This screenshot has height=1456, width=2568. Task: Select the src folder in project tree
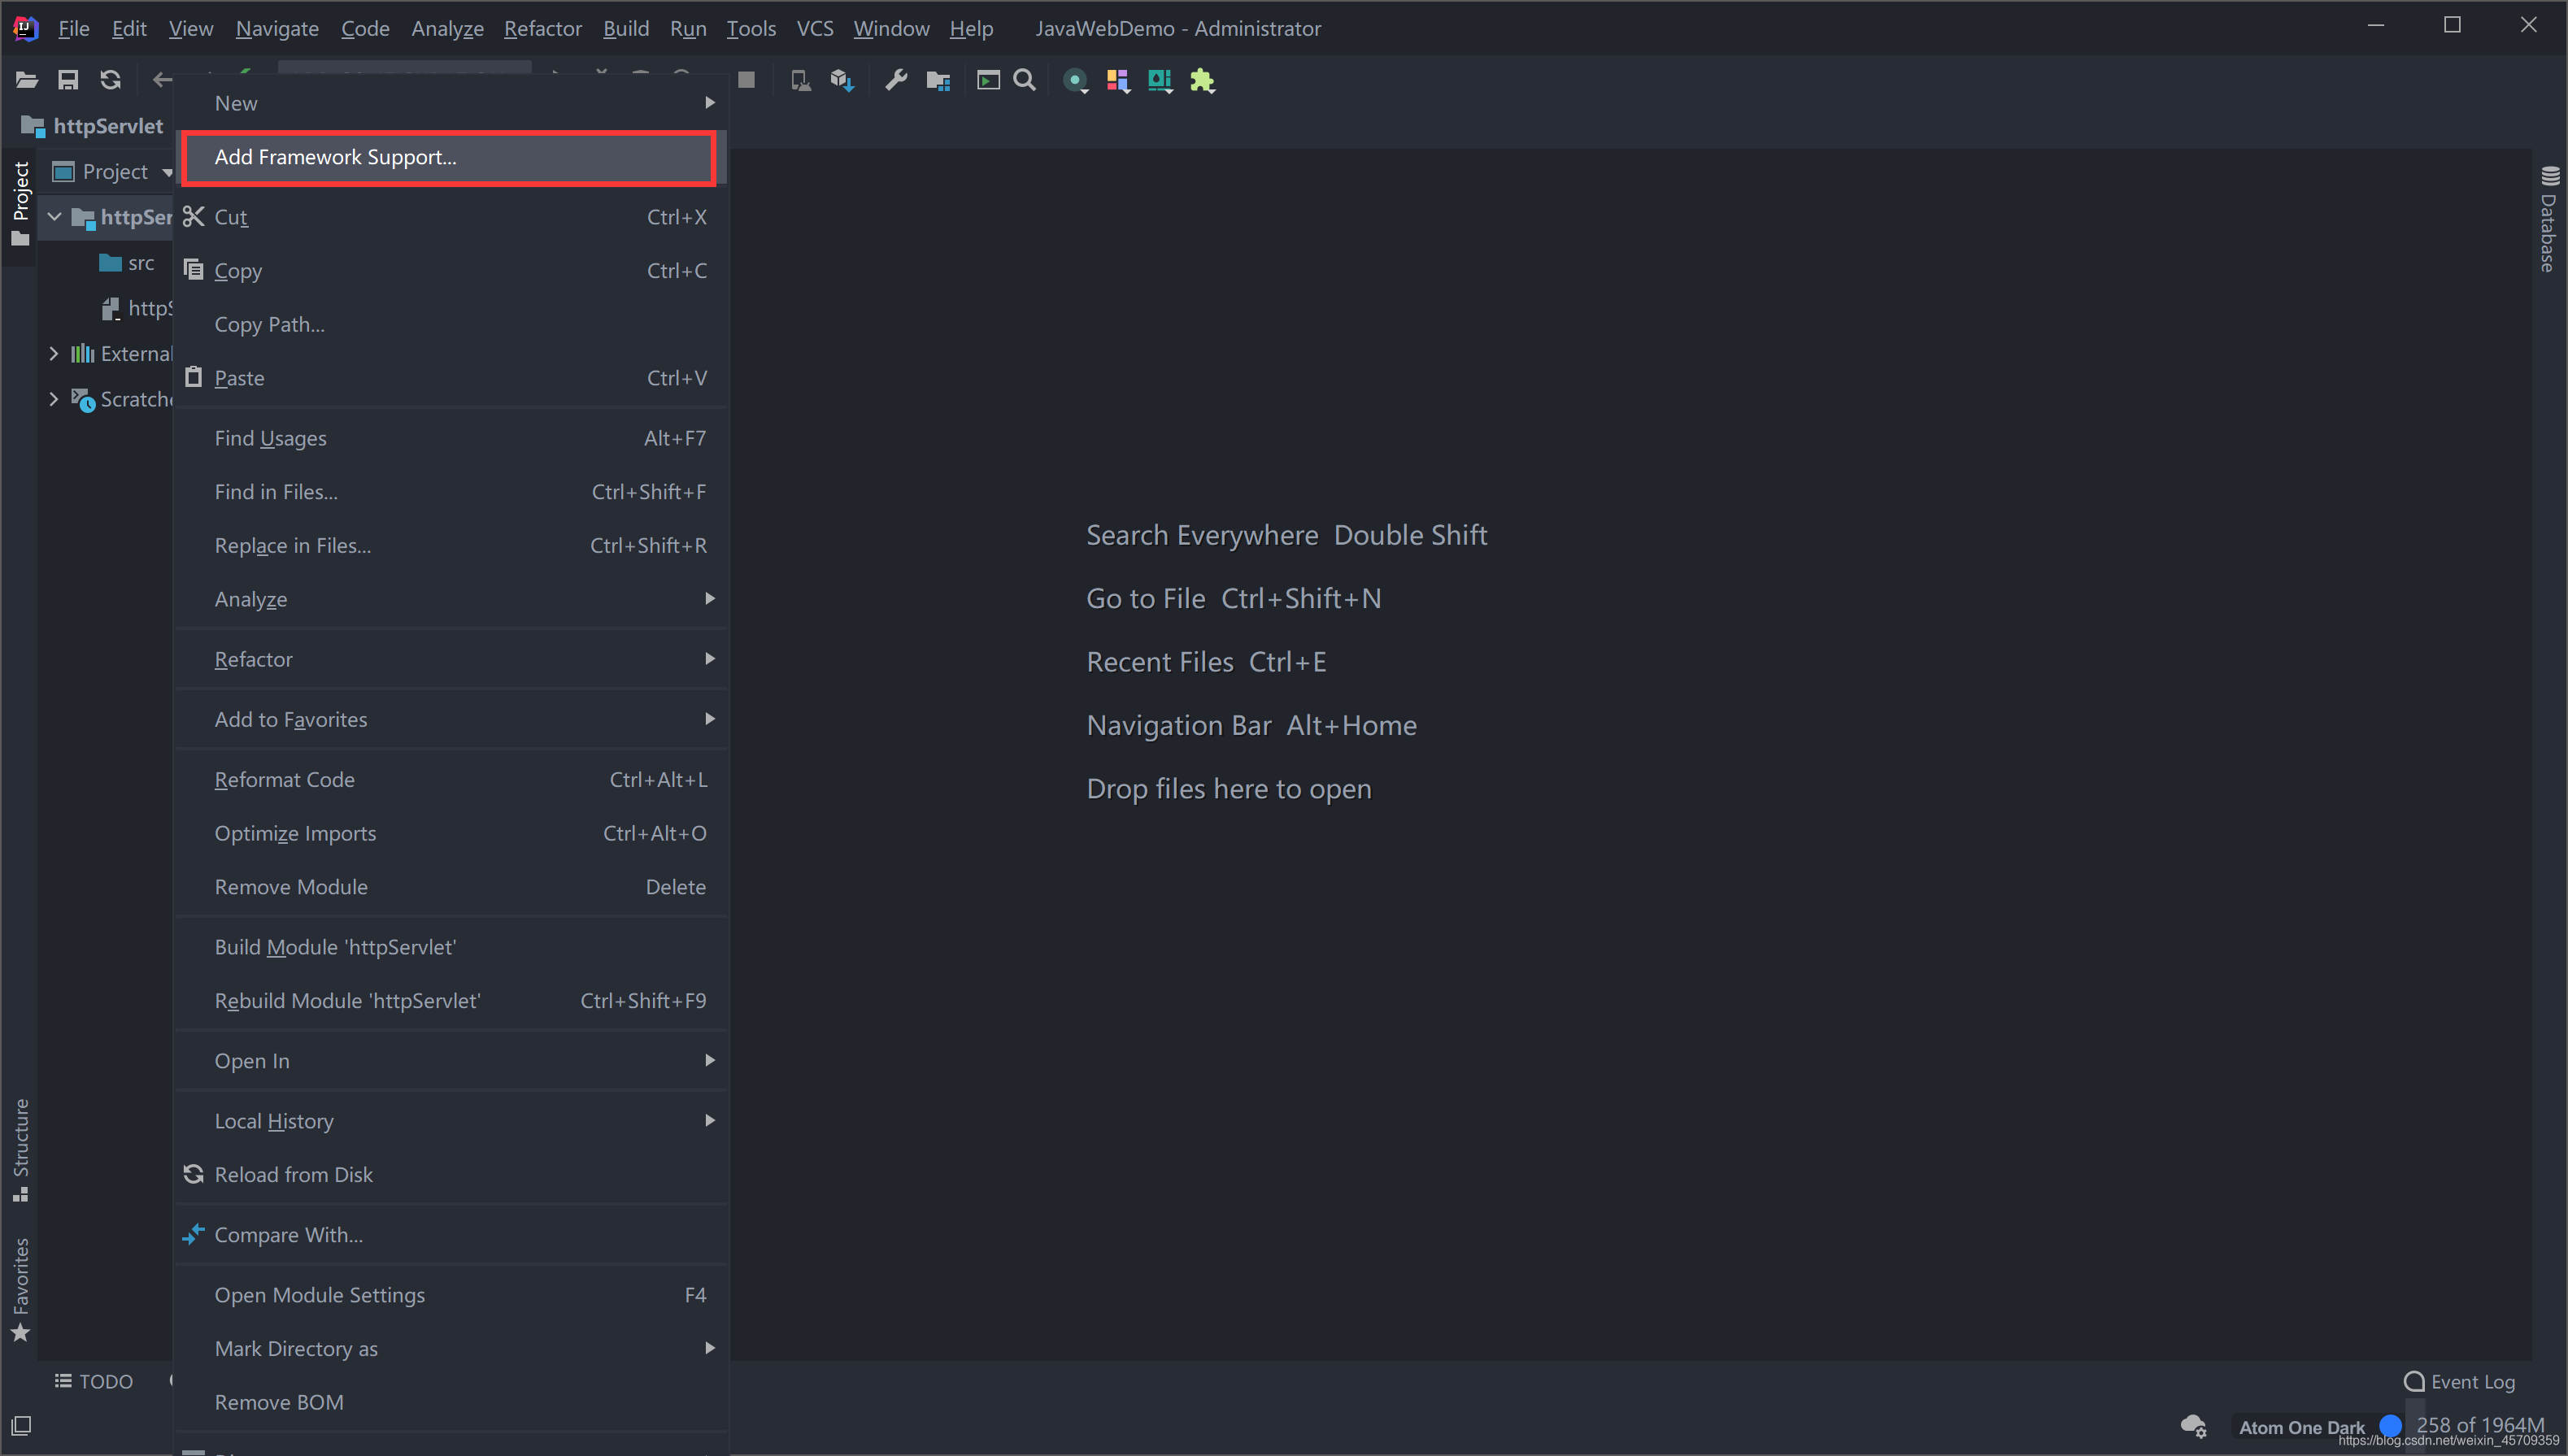click(127, 262)
